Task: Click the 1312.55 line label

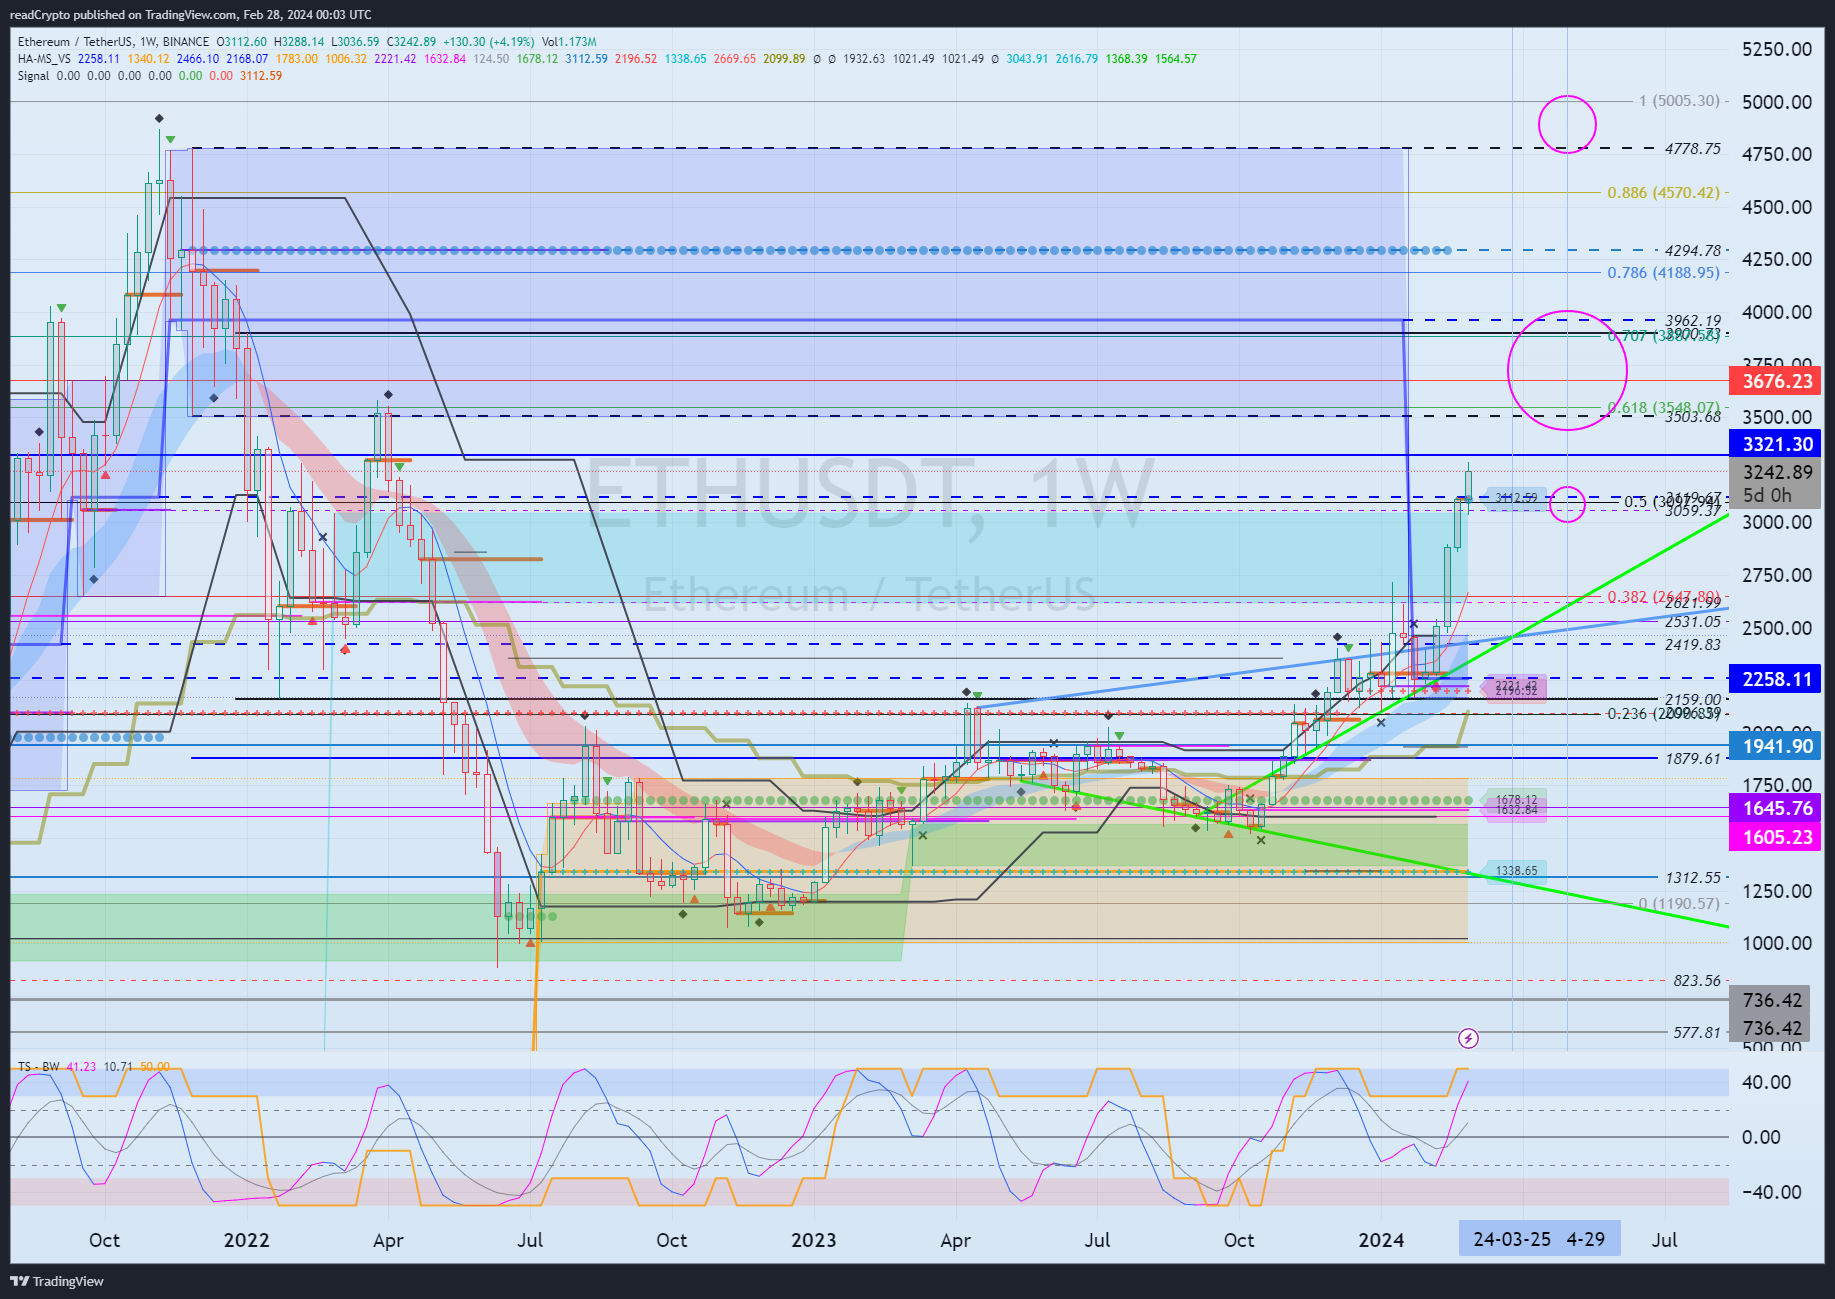Action: [x=1693, y=877]
